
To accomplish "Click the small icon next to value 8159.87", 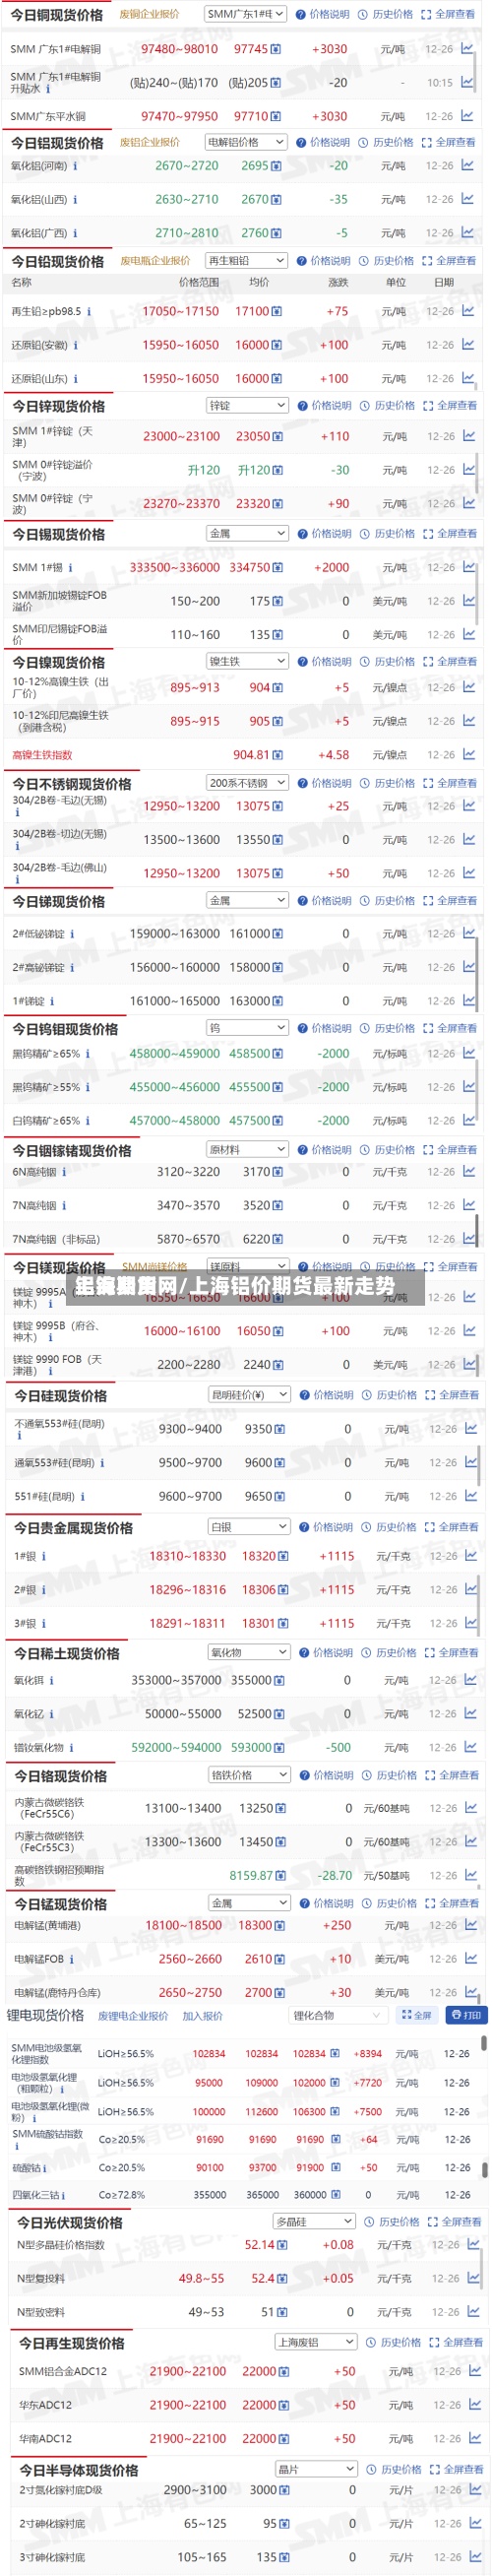I will coord(280,1876).
